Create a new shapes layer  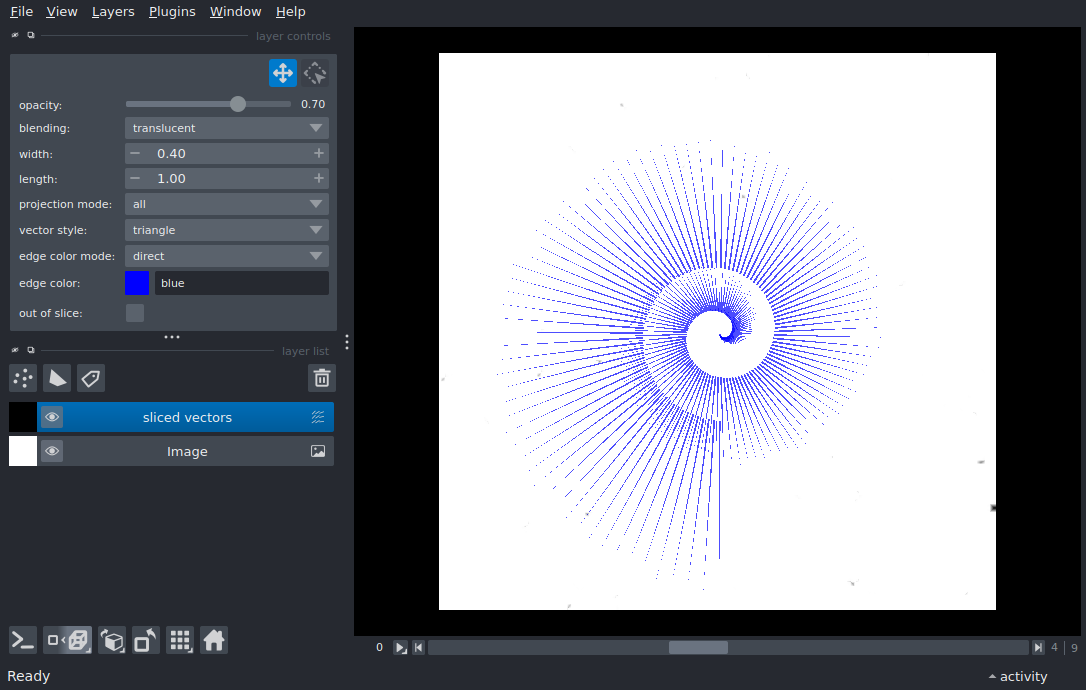point(57,378)
